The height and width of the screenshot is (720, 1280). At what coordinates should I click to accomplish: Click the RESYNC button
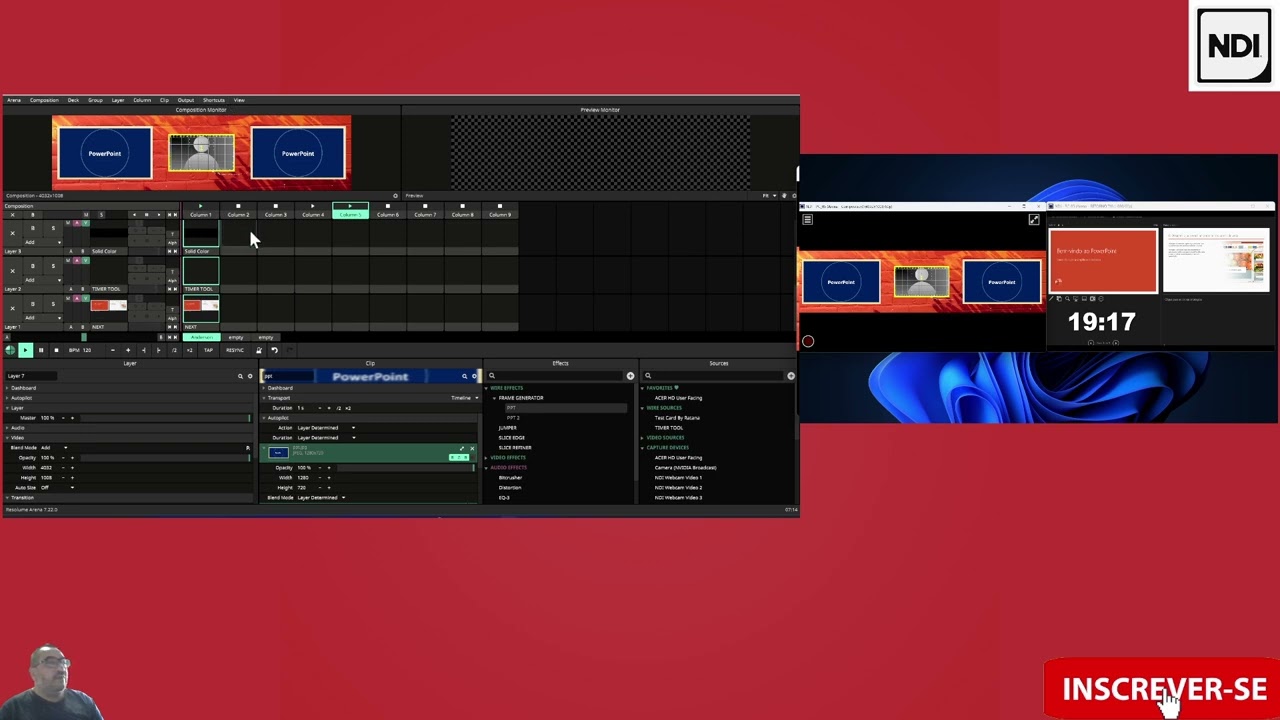[235, 350]
